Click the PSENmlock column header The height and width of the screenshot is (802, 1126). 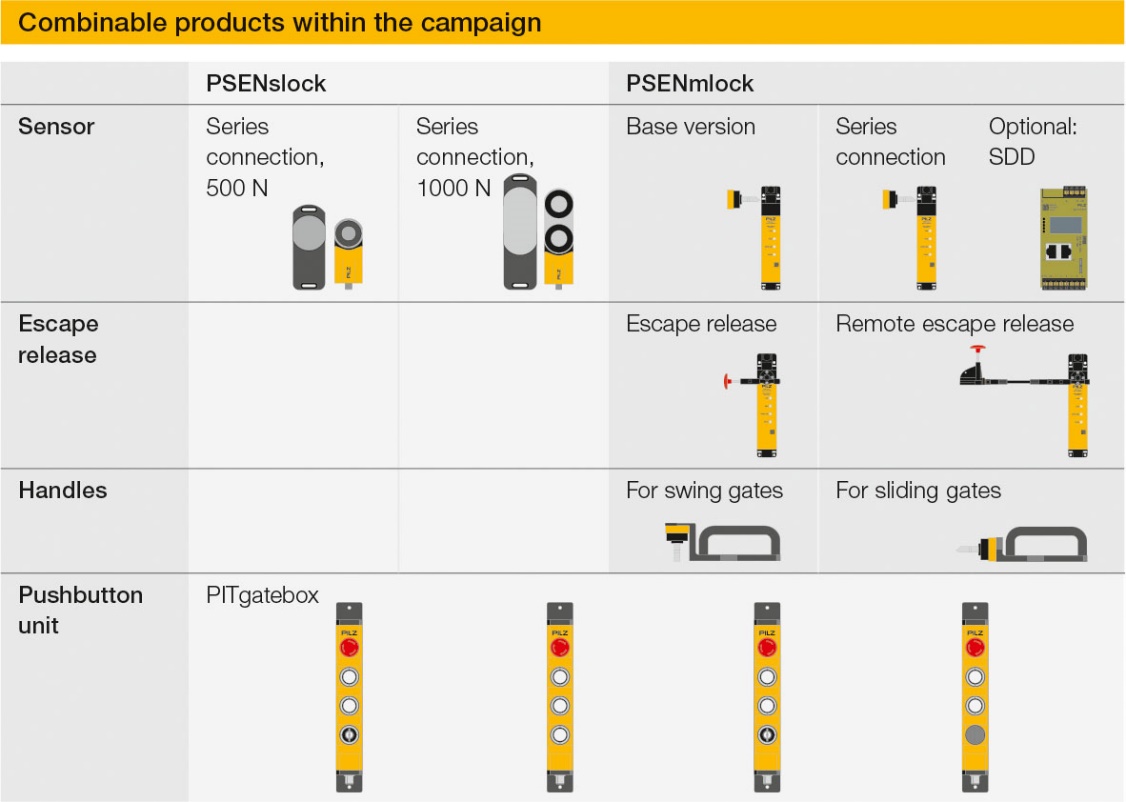(x=689, y=83)
